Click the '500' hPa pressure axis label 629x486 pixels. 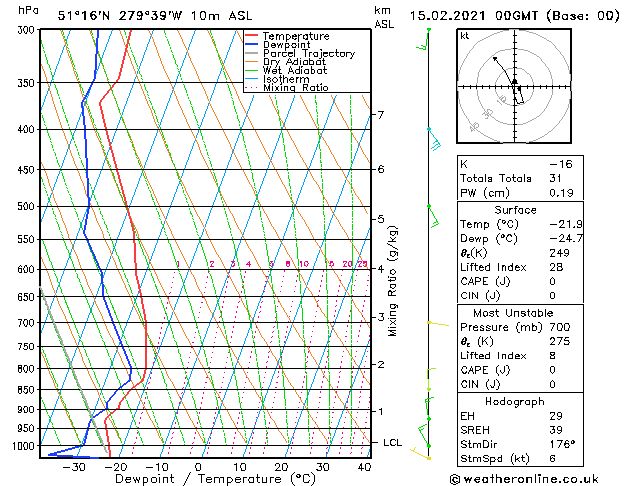[28, 207]
